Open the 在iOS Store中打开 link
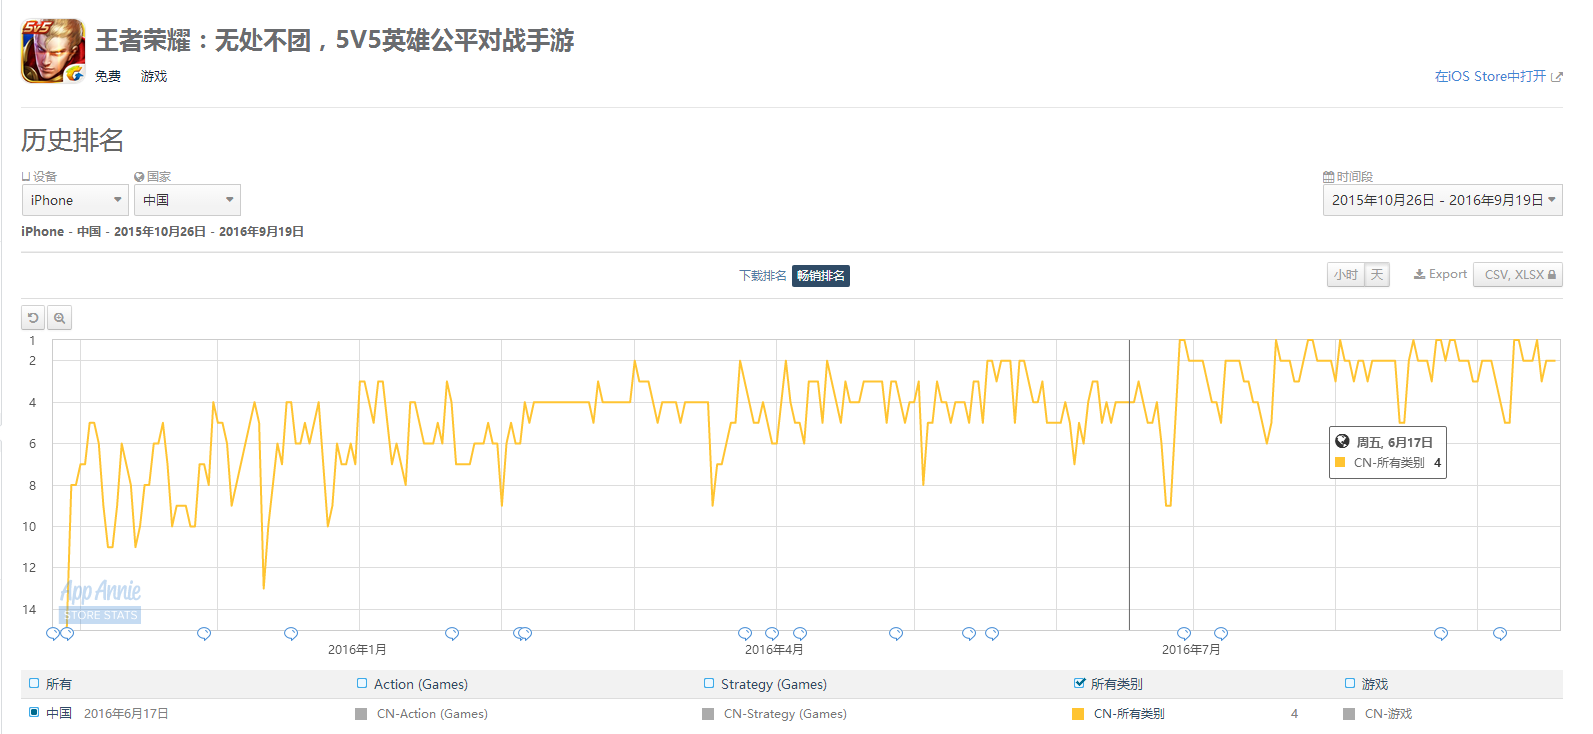 (1490, 76)
